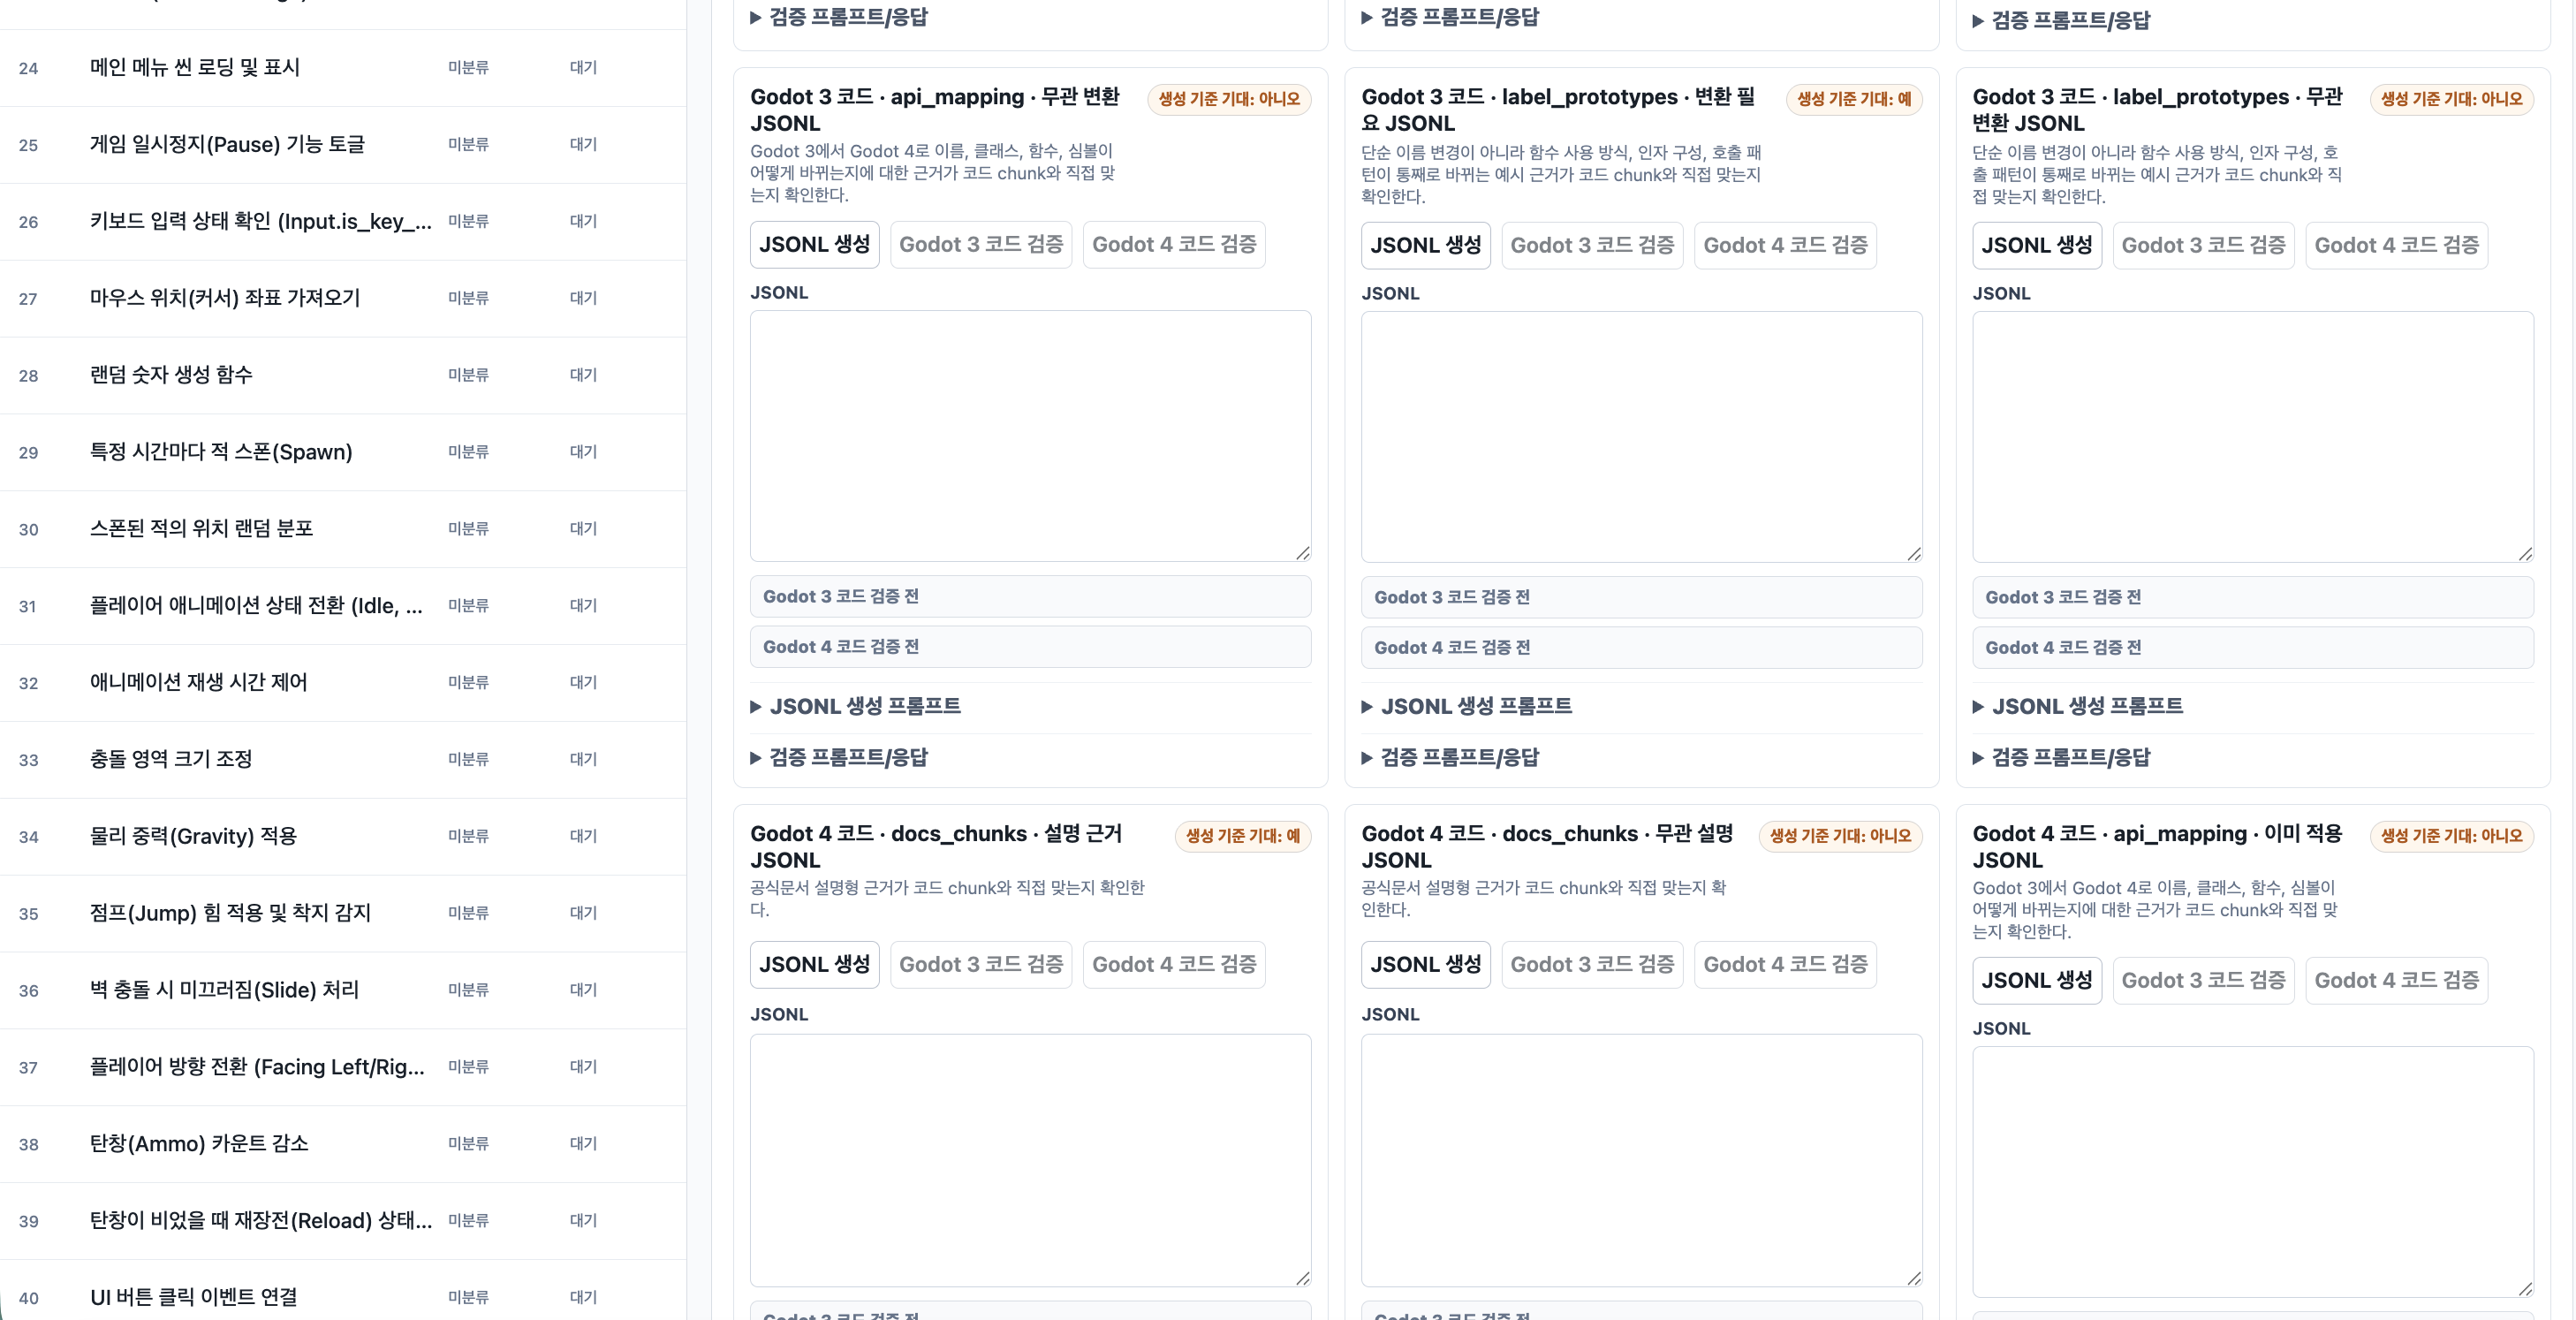Click JSONL 생성 in label_prototypes 무관 변환 card
This screenshot has height=1320, width=2576.
click(x=2037, y=245)
